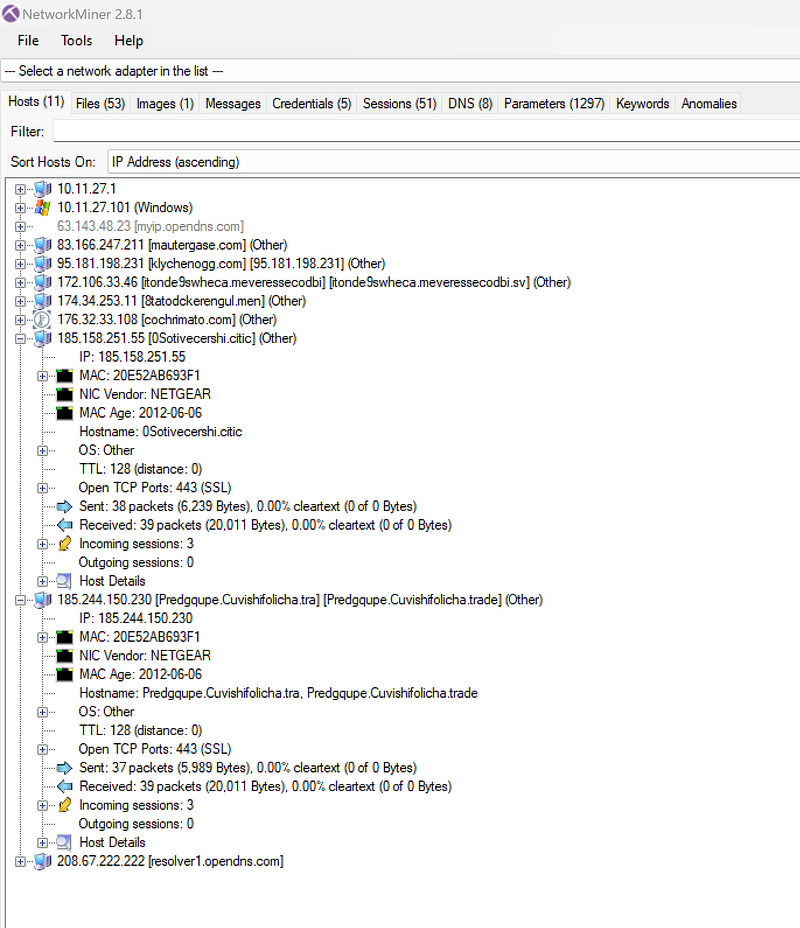Click the Windows flag icon for 10.11.27.101
Image resolution: width=800 pixels, height=928 pixels.
(x=43, y=208)
